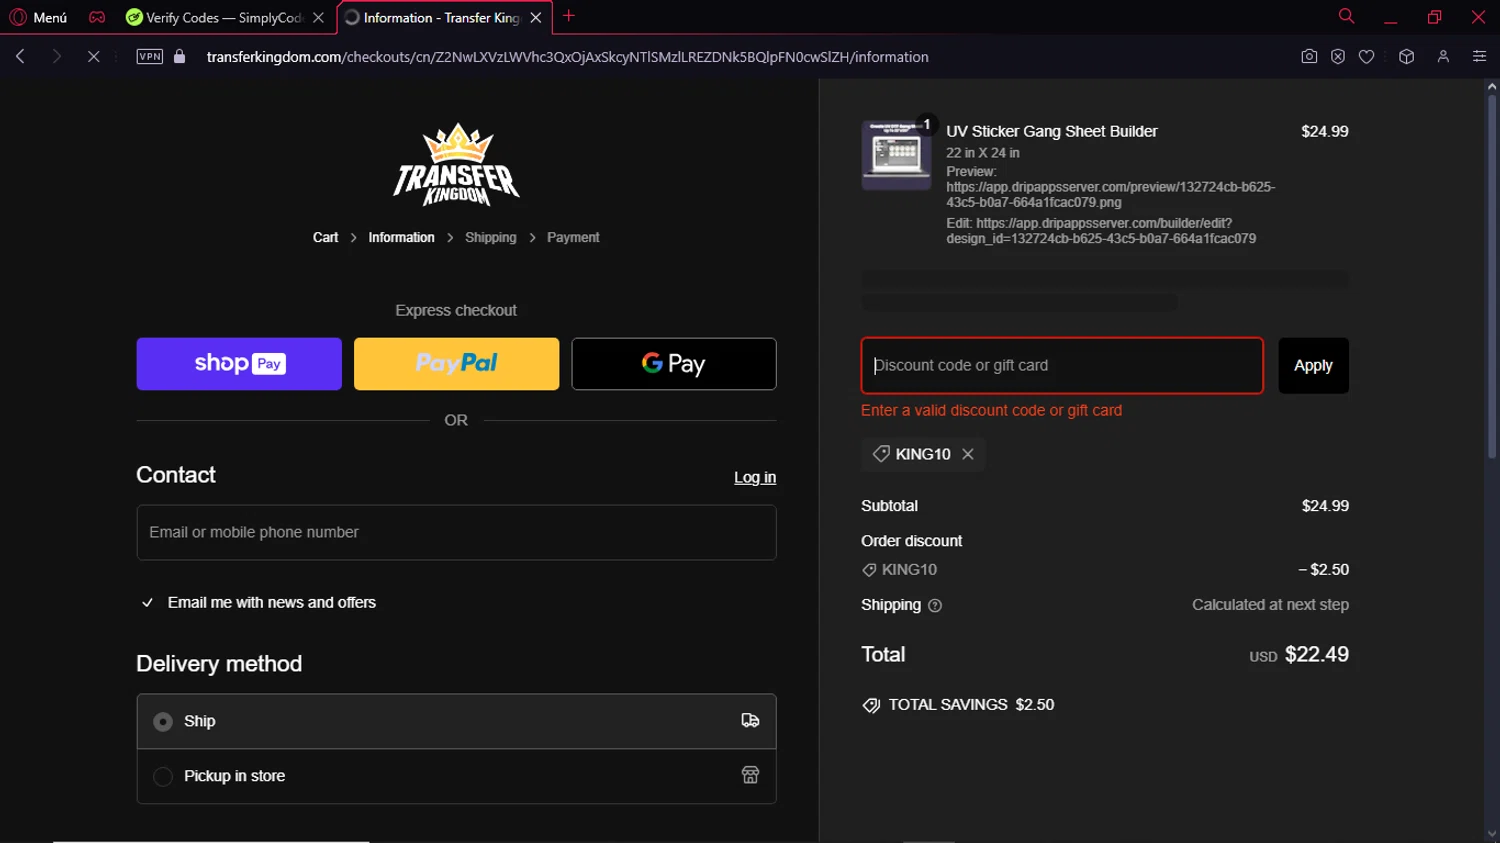Close the Verify Codes tab
Image resolution: width=1500 pixels, height=843 pixels.
(318, 17)
